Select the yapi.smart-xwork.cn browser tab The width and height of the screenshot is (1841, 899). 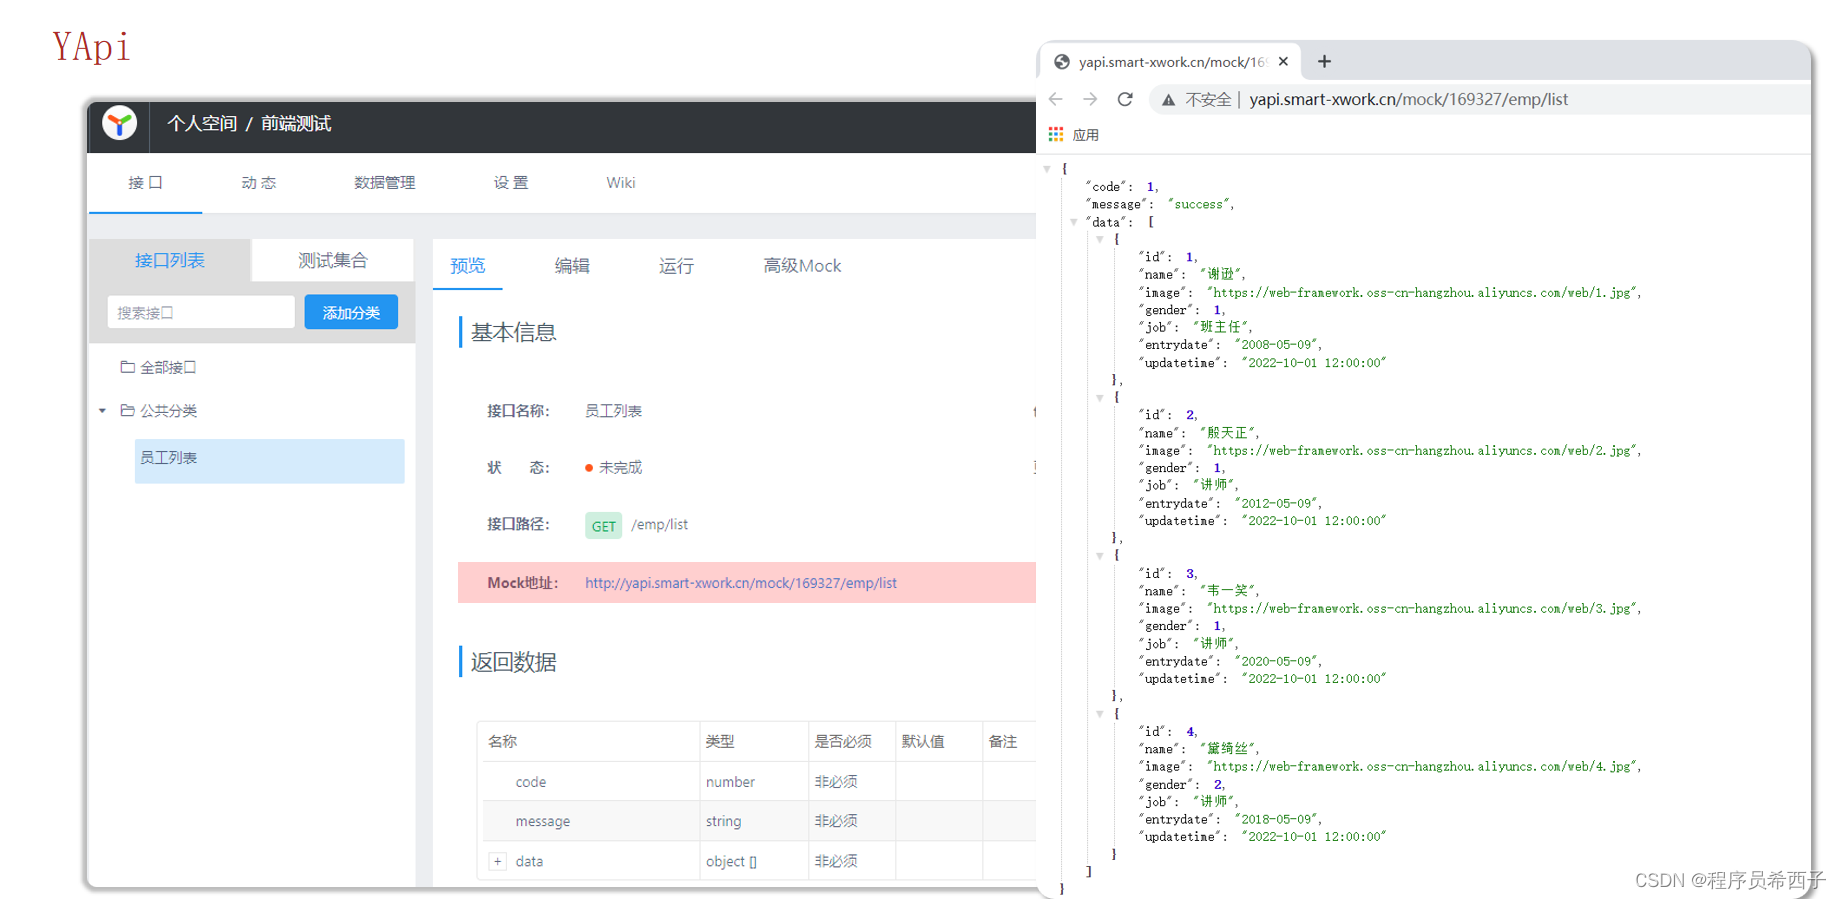[x=1170, y=62]
